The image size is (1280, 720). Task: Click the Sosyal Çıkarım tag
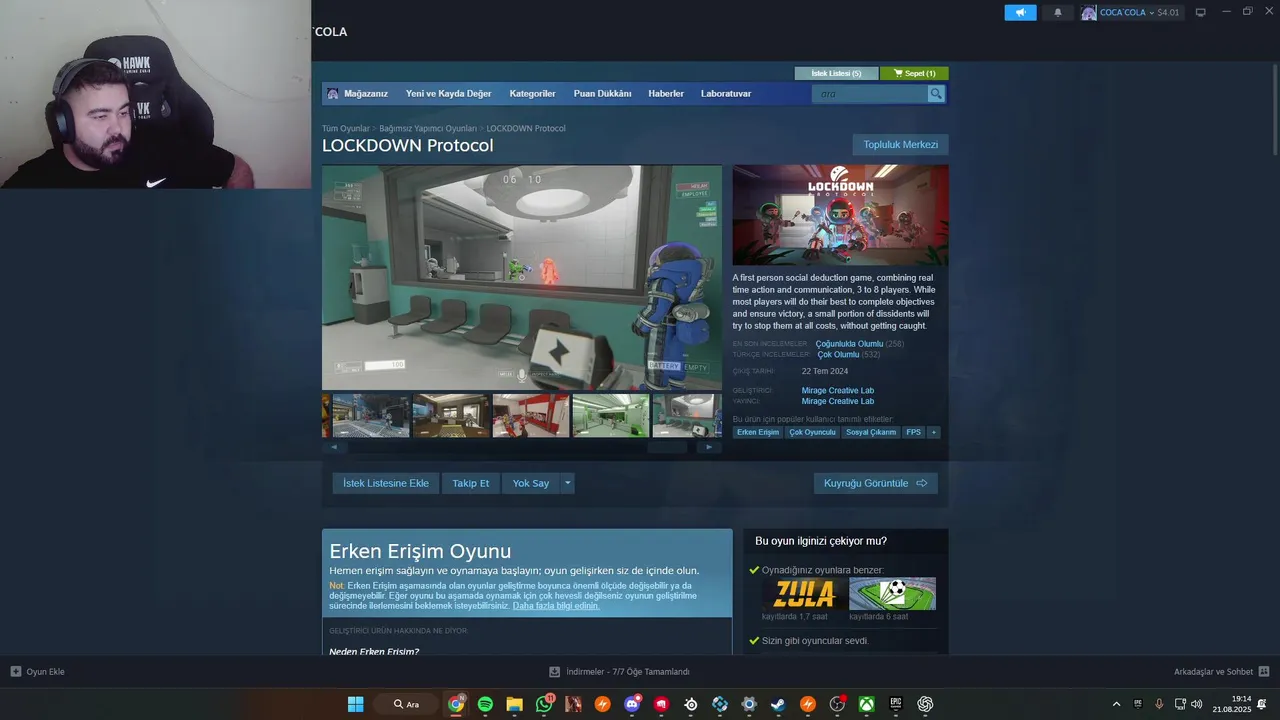[x=871, y=432]
